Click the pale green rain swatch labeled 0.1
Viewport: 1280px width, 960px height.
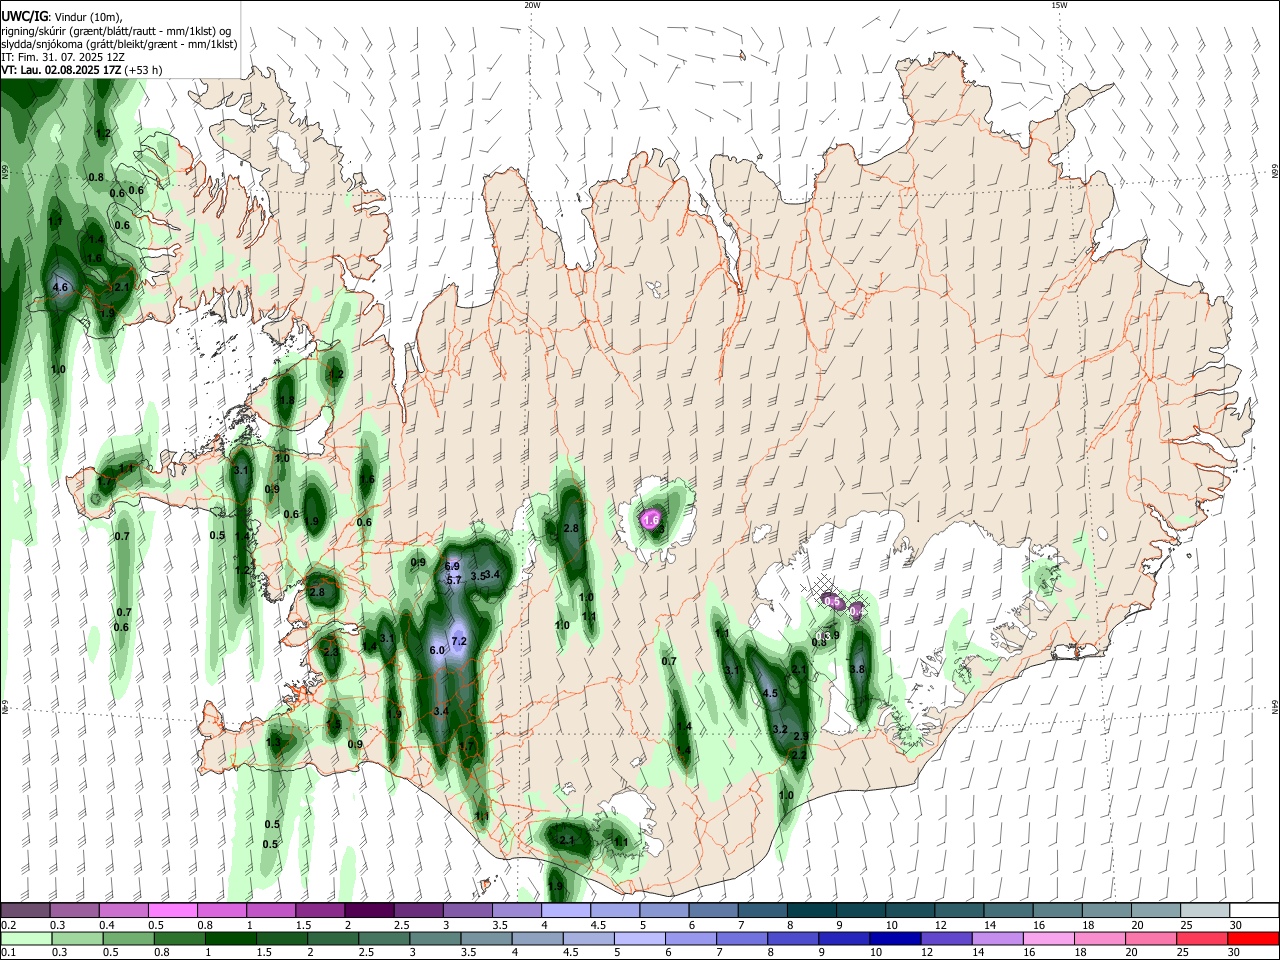25,938
